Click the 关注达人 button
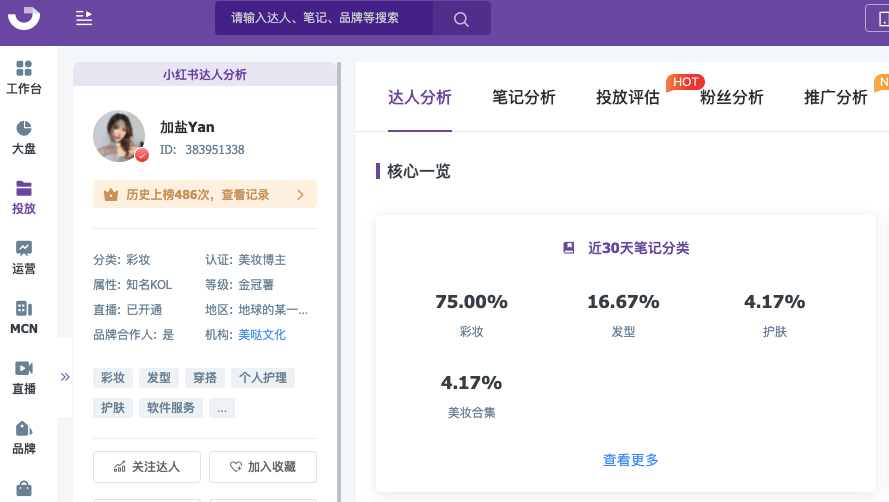Image resolution: width=889 pixels, height=502 pixels. pyautogui.click(x=147, y=466)
